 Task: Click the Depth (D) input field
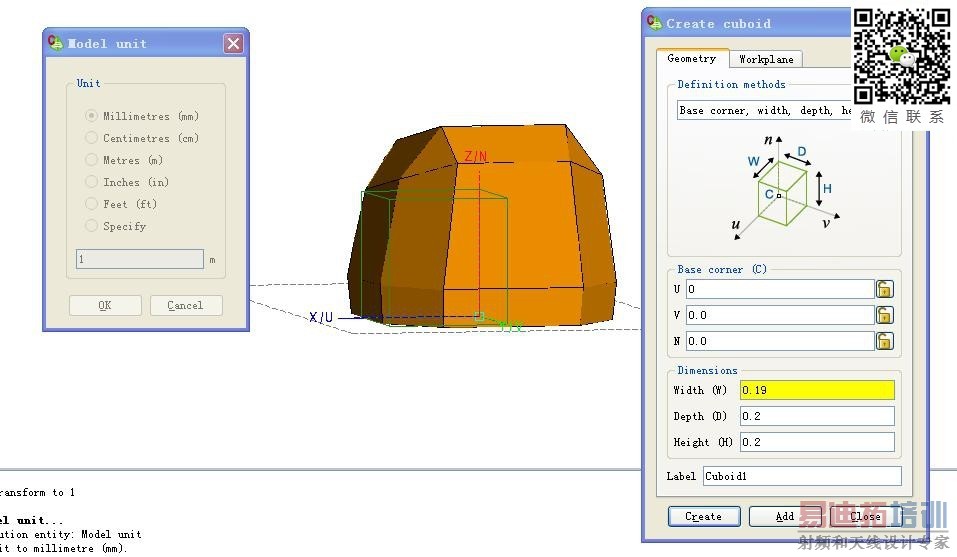tap(817, 416)
